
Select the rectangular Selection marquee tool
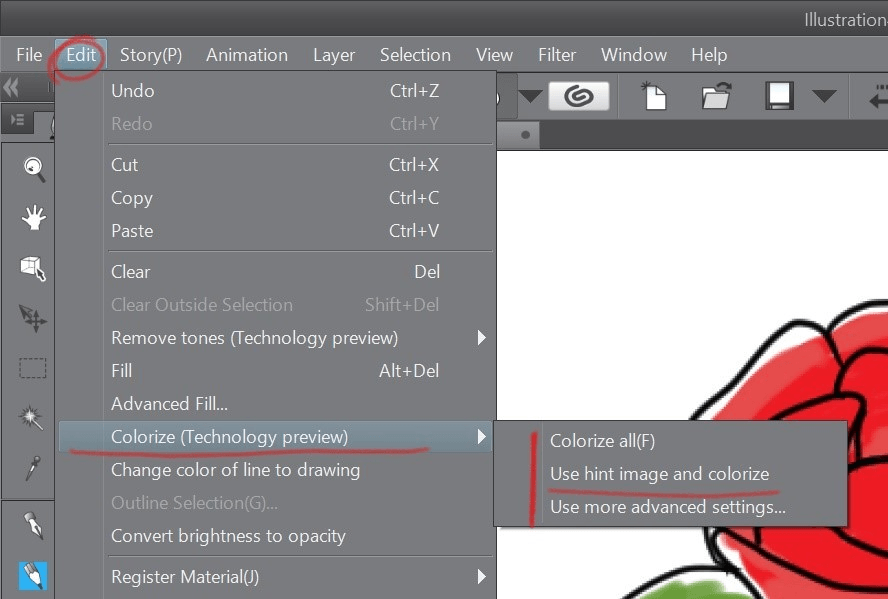point(33,368)
